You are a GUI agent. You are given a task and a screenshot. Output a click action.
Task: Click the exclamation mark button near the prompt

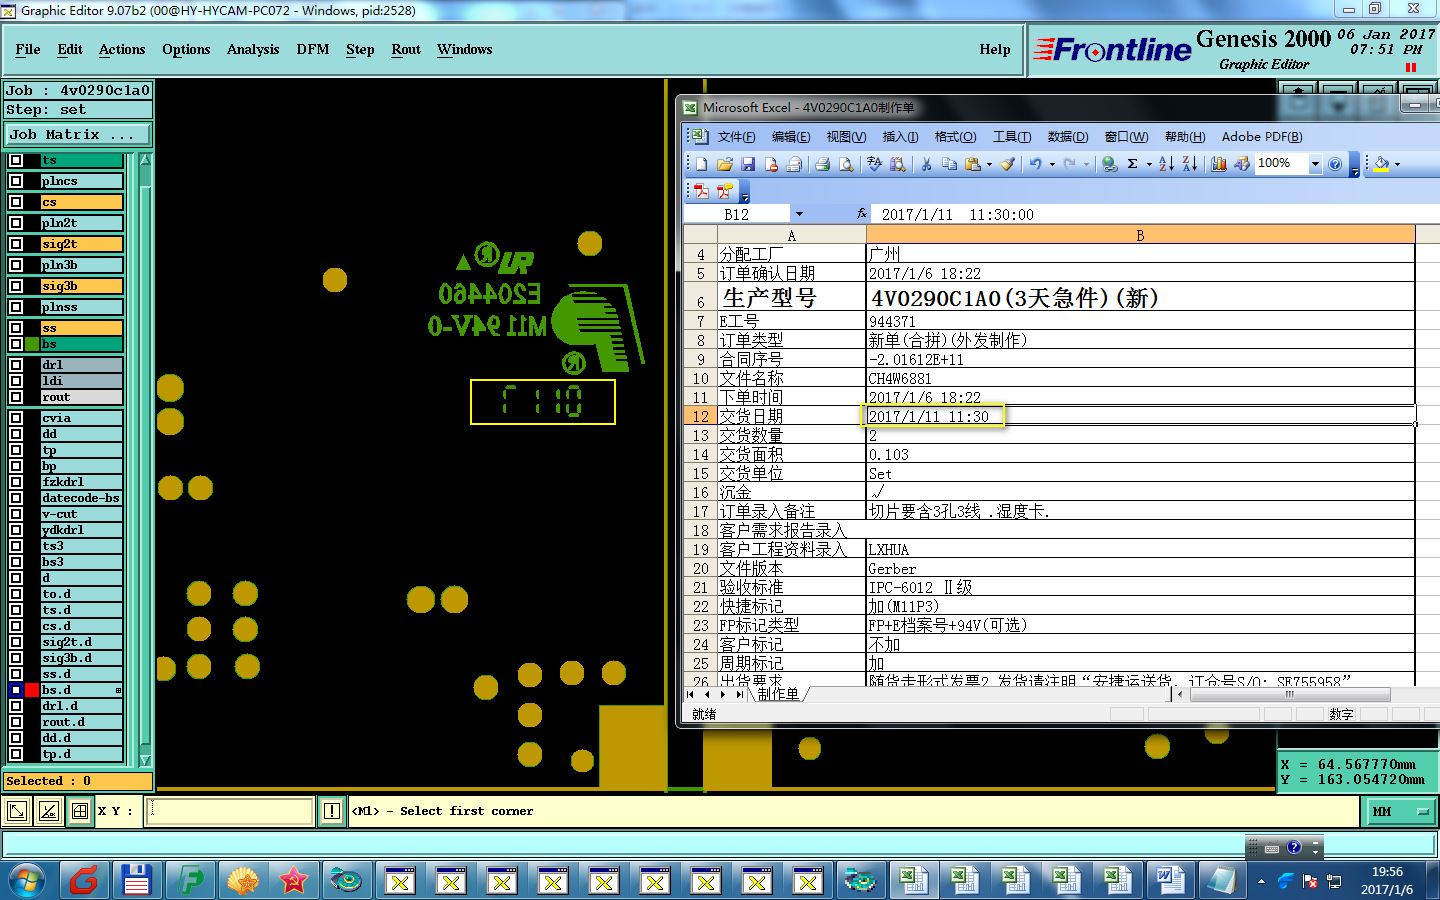point(332,811)
